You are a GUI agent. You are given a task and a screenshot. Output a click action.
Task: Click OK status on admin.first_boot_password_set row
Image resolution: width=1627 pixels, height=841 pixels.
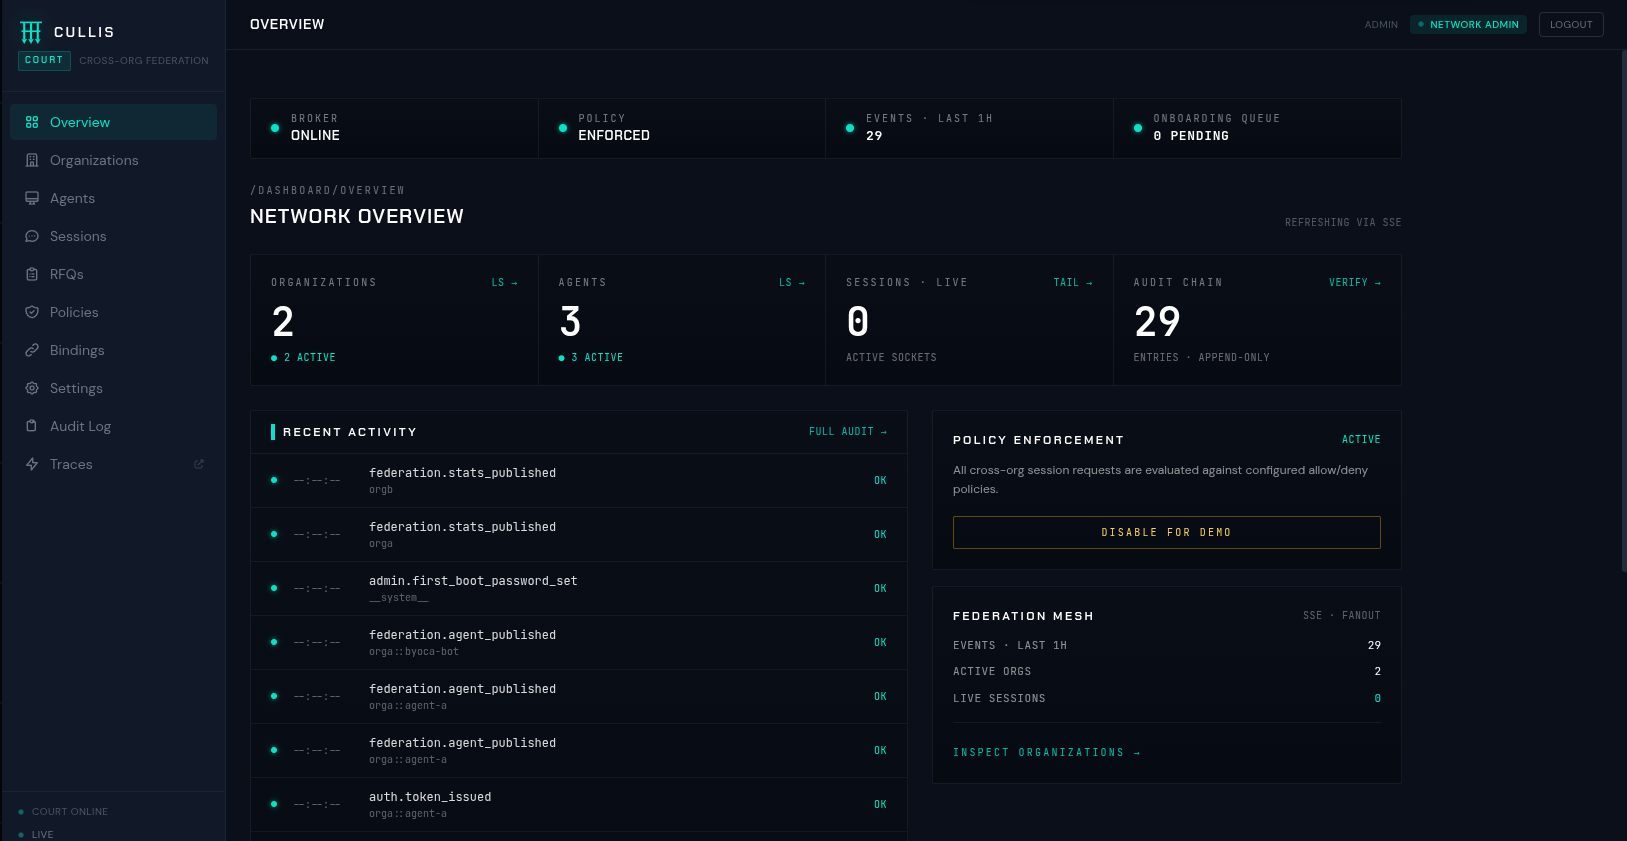(x=880, y=588)
